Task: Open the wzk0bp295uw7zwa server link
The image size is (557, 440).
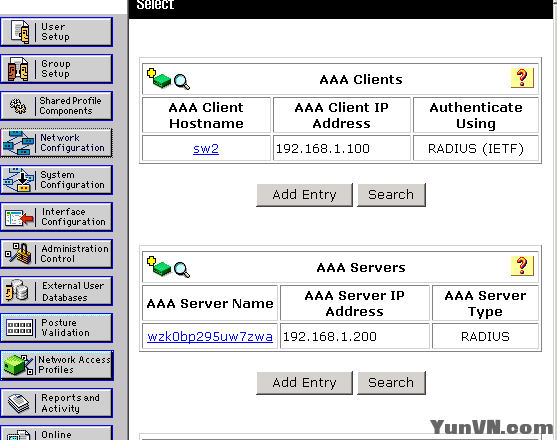Action: (x=210, y=336)
